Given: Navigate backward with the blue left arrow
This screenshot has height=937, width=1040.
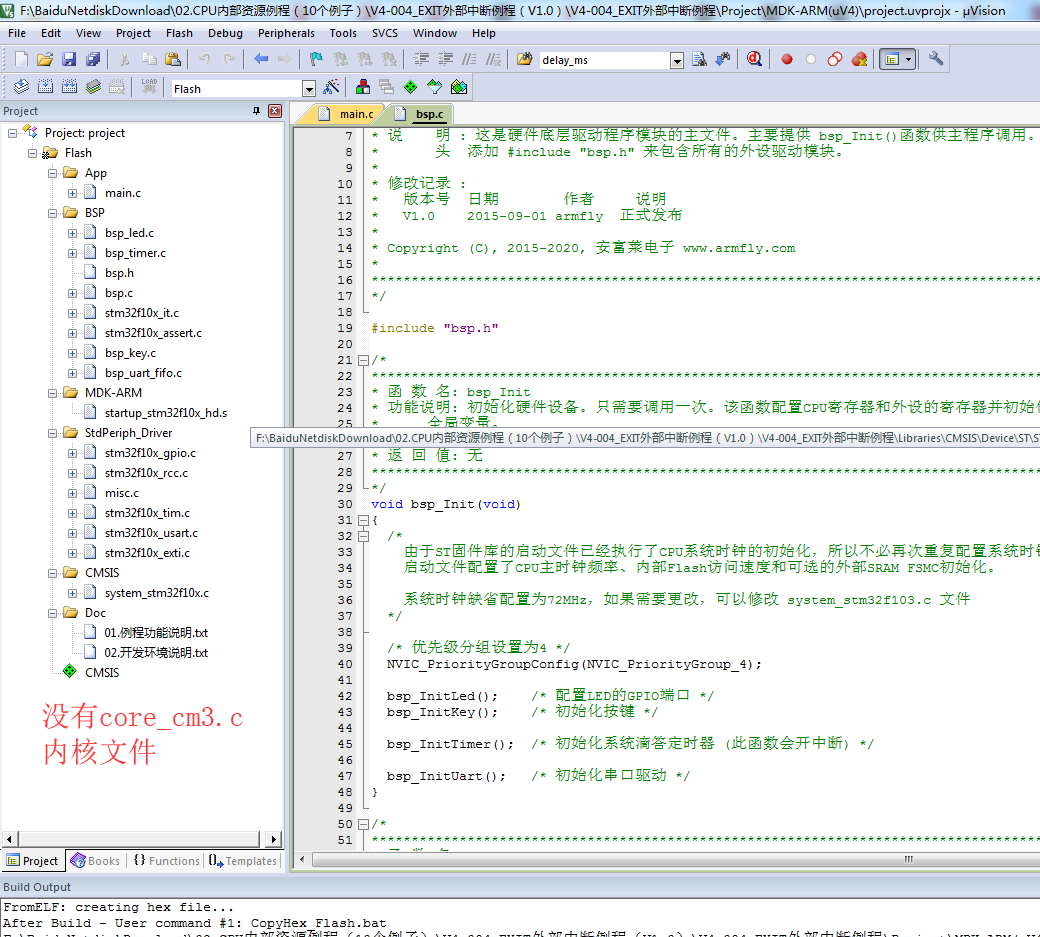Looking at the screenshot, I should point(261,60).
